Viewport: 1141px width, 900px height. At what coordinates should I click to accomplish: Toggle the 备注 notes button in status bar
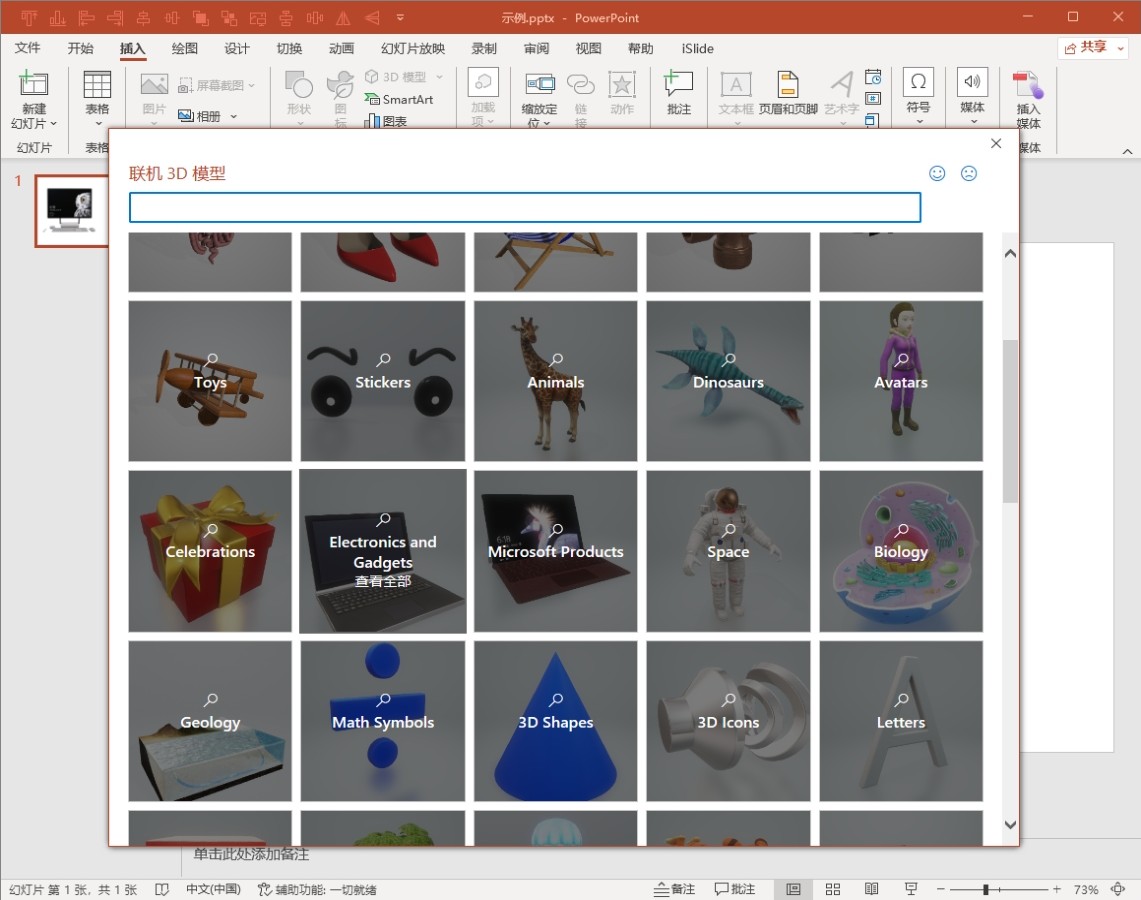coord(675,889)
